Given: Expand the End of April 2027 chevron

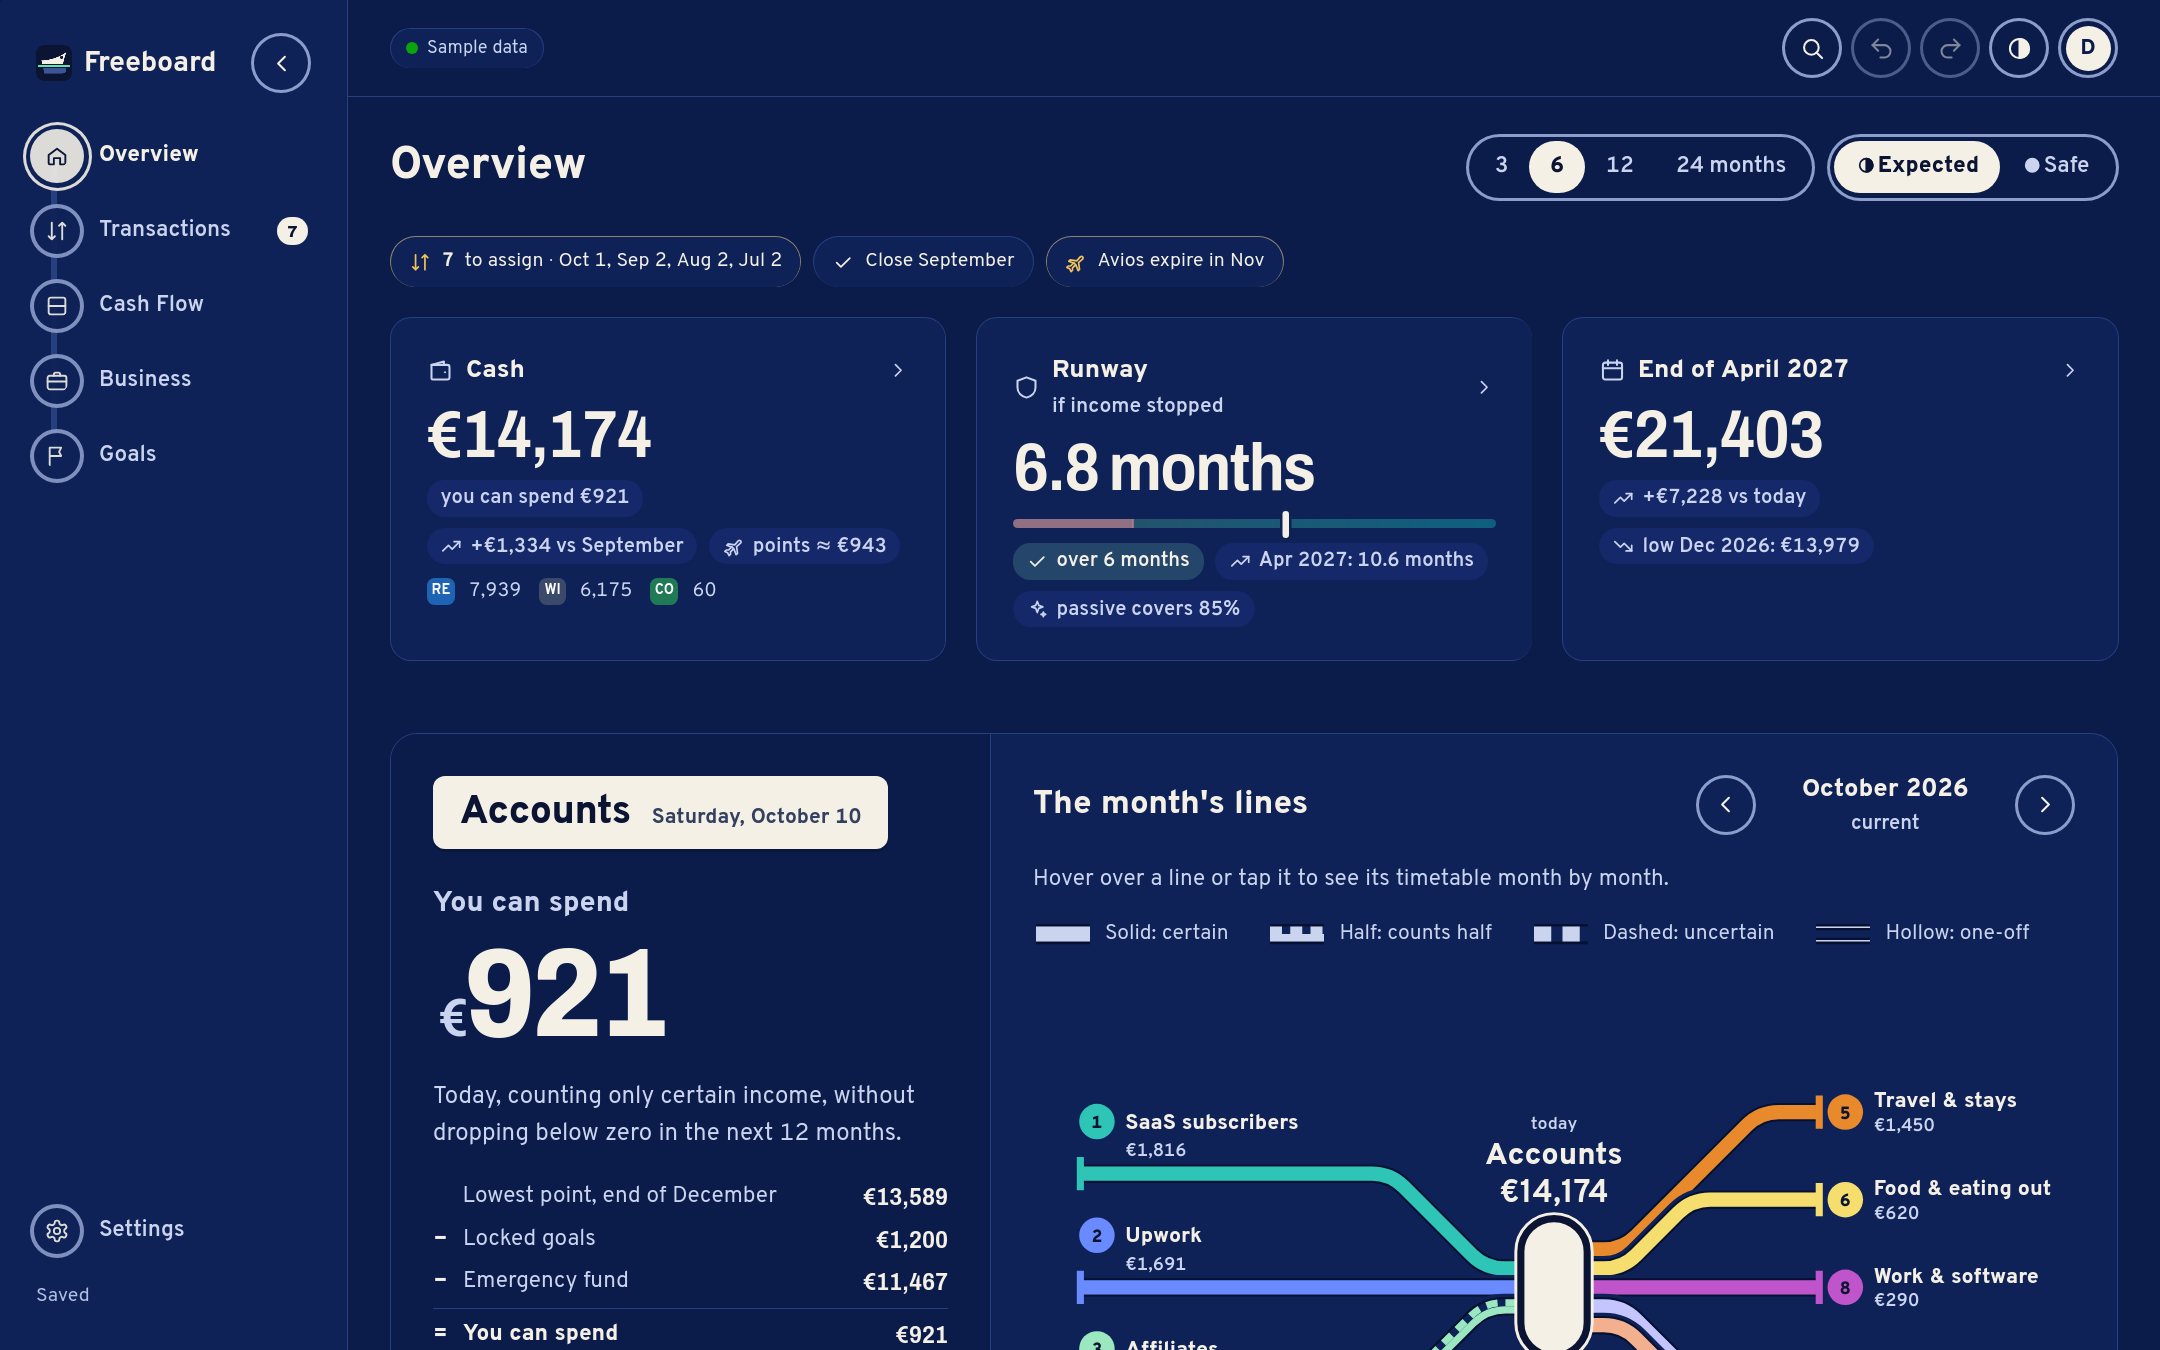Looking at the screenshot, I should click(2070, 371).
